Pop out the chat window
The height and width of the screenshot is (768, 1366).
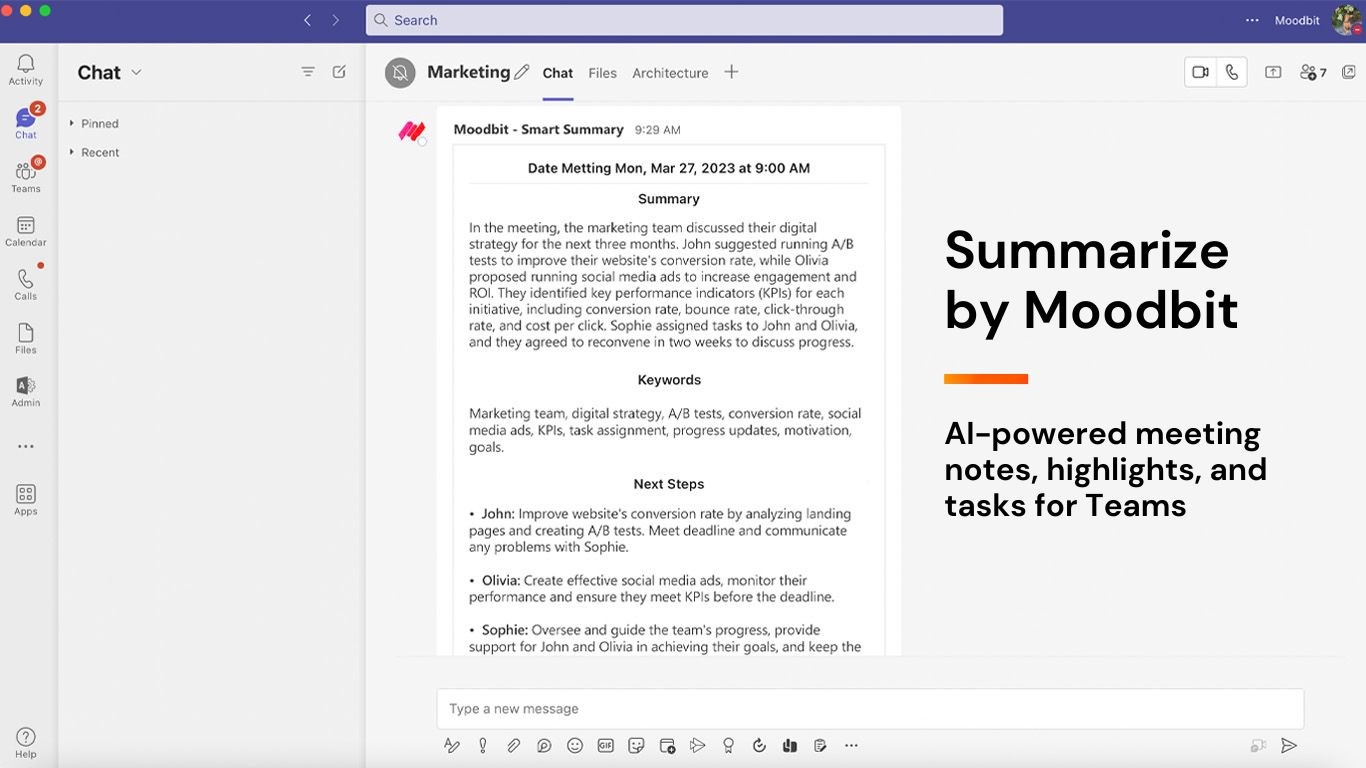pyautogui.click(x=1349, y=72)
